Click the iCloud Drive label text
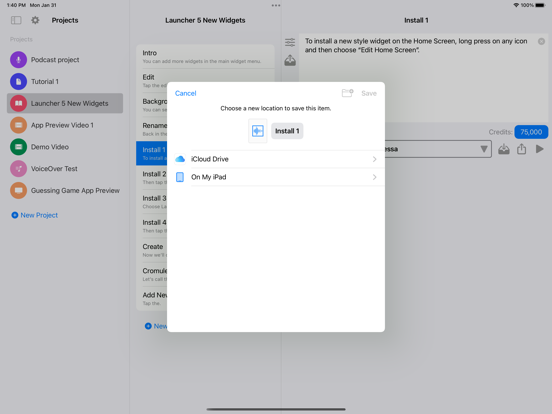The height and width of the screenshot is (414, 552). (x=210, y=159)
